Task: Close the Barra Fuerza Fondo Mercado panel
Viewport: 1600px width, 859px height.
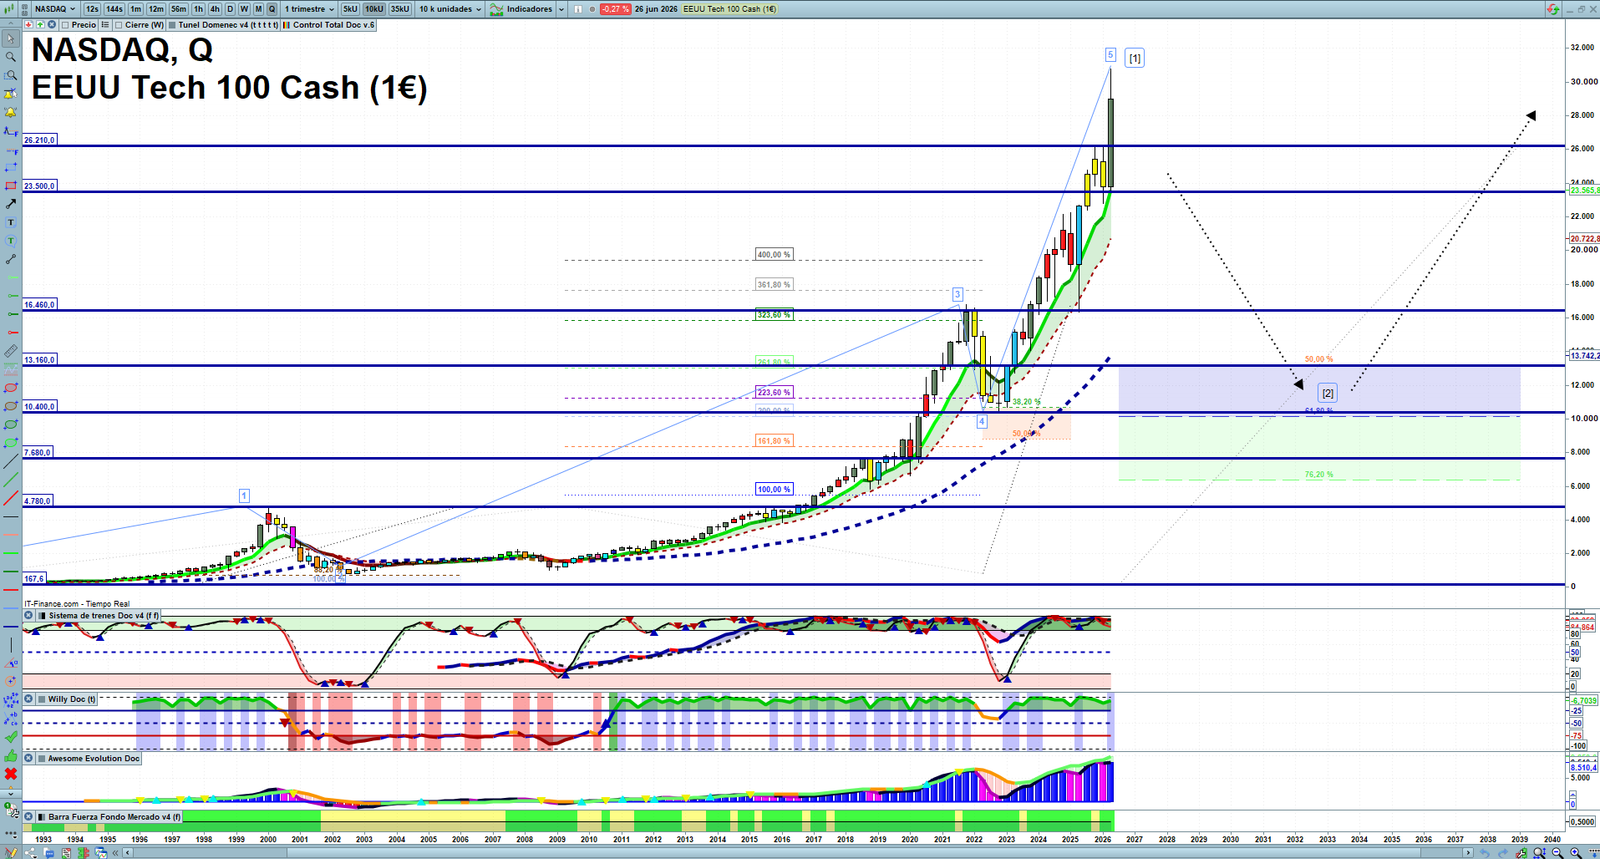Action: (x=28, y=817)
